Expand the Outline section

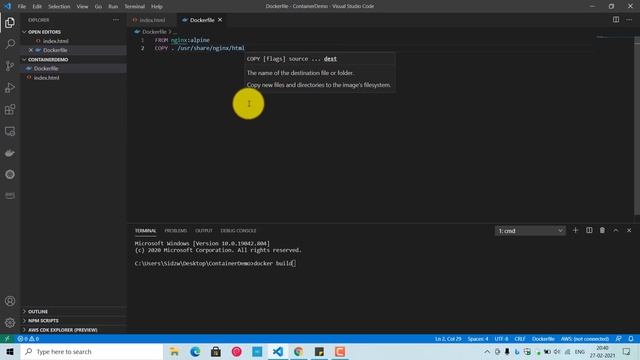coord(73,311)
